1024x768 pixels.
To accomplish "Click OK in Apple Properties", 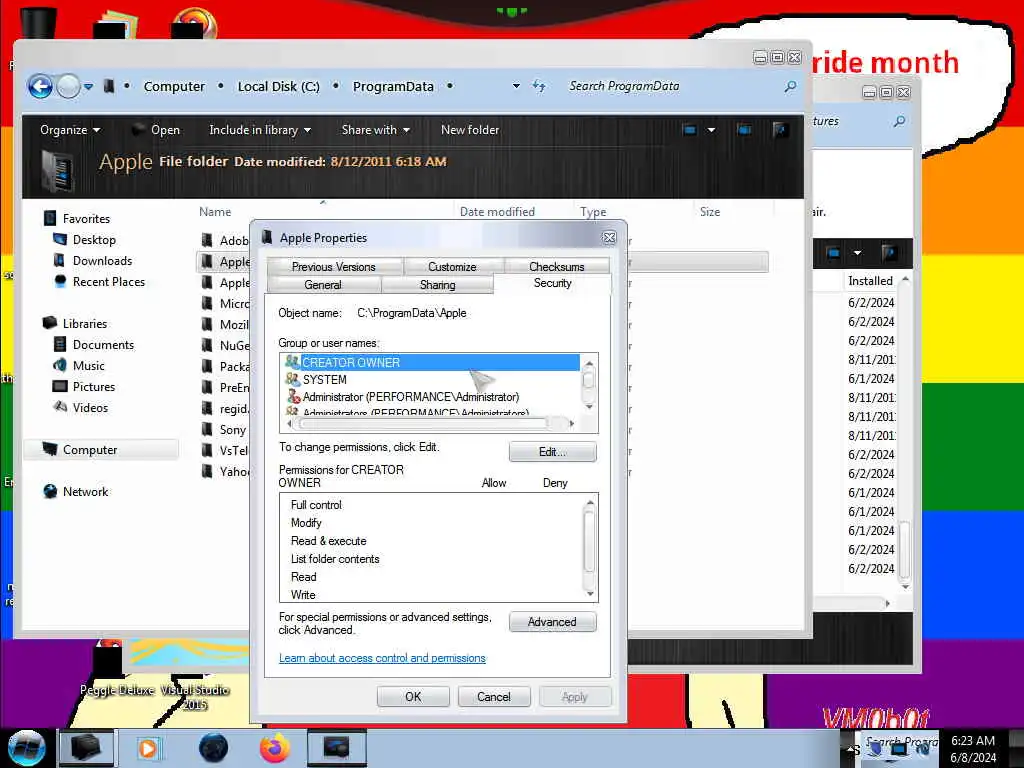I will coord(413,697).
